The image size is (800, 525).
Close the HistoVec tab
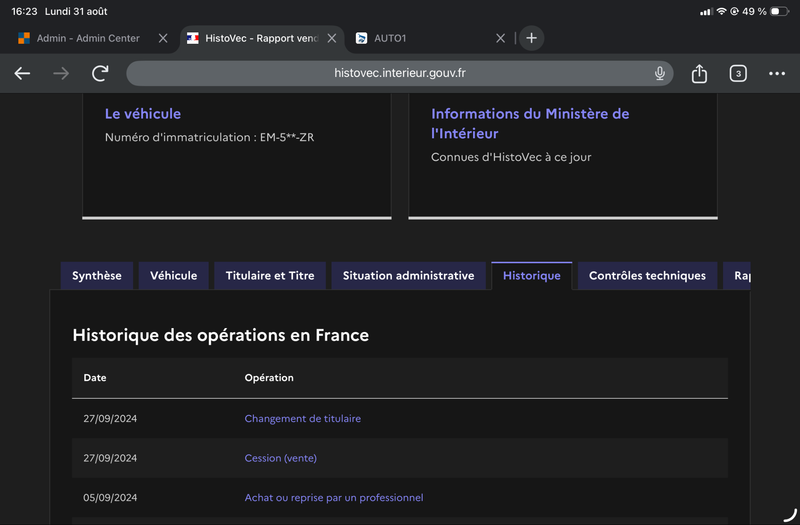[x=332, y=38]
